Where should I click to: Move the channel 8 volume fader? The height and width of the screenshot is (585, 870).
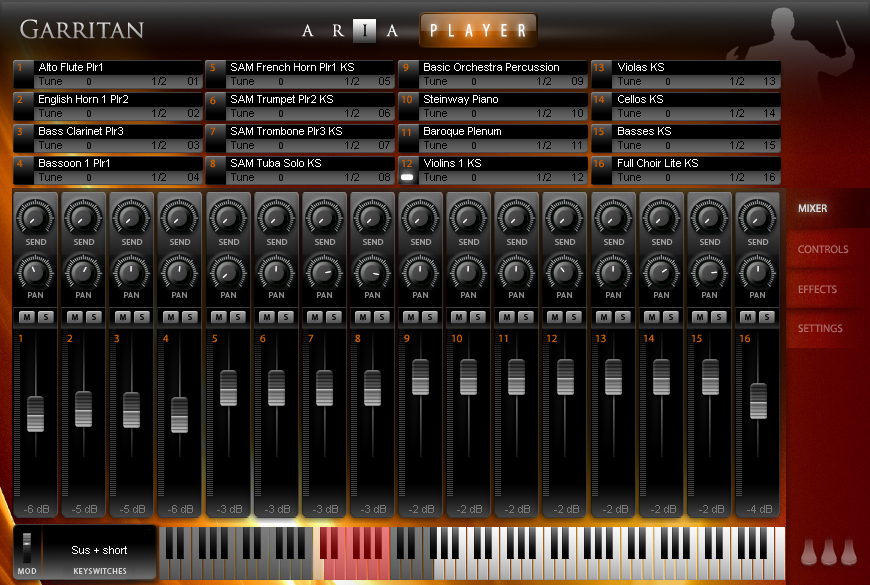372,388
